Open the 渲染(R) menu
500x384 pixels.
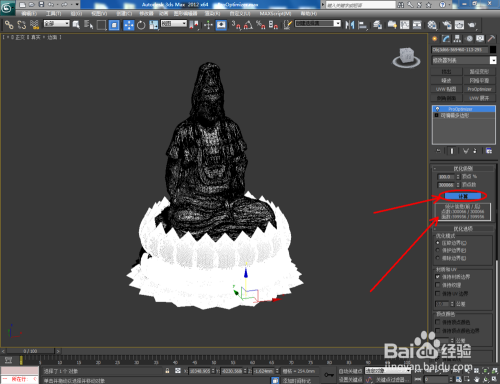tap(212, 14)
